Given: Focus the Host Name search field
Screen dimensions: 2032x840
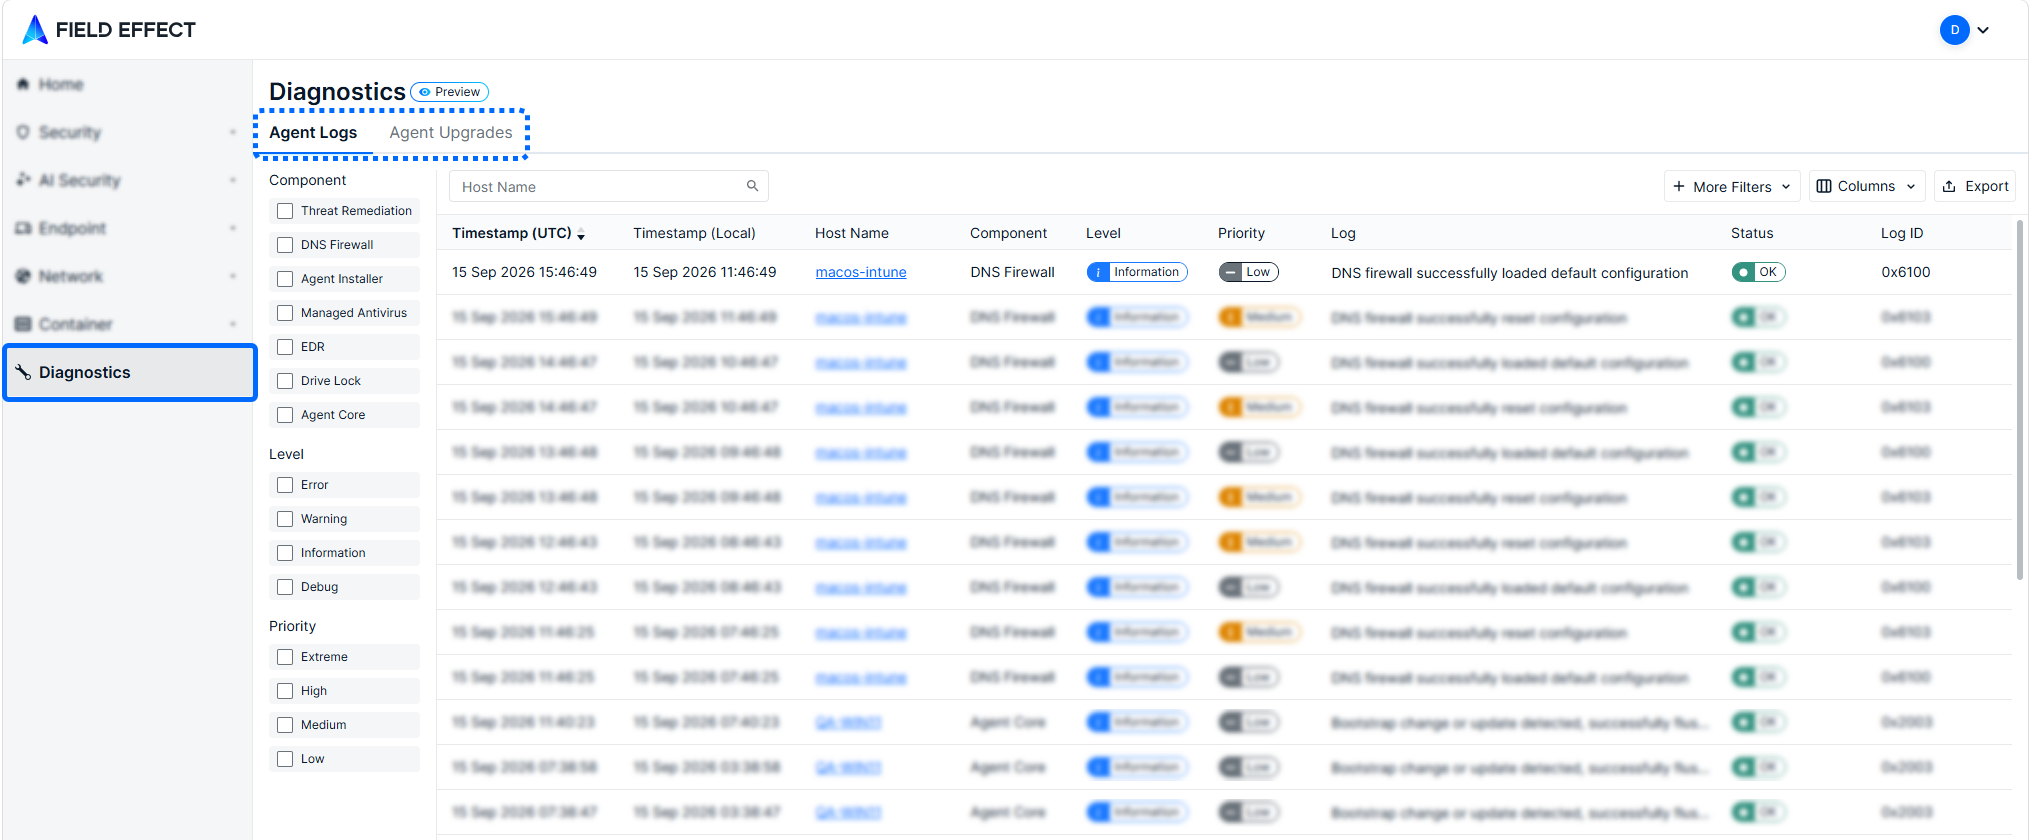Looking at the screenshot, I should click(608, 186).
